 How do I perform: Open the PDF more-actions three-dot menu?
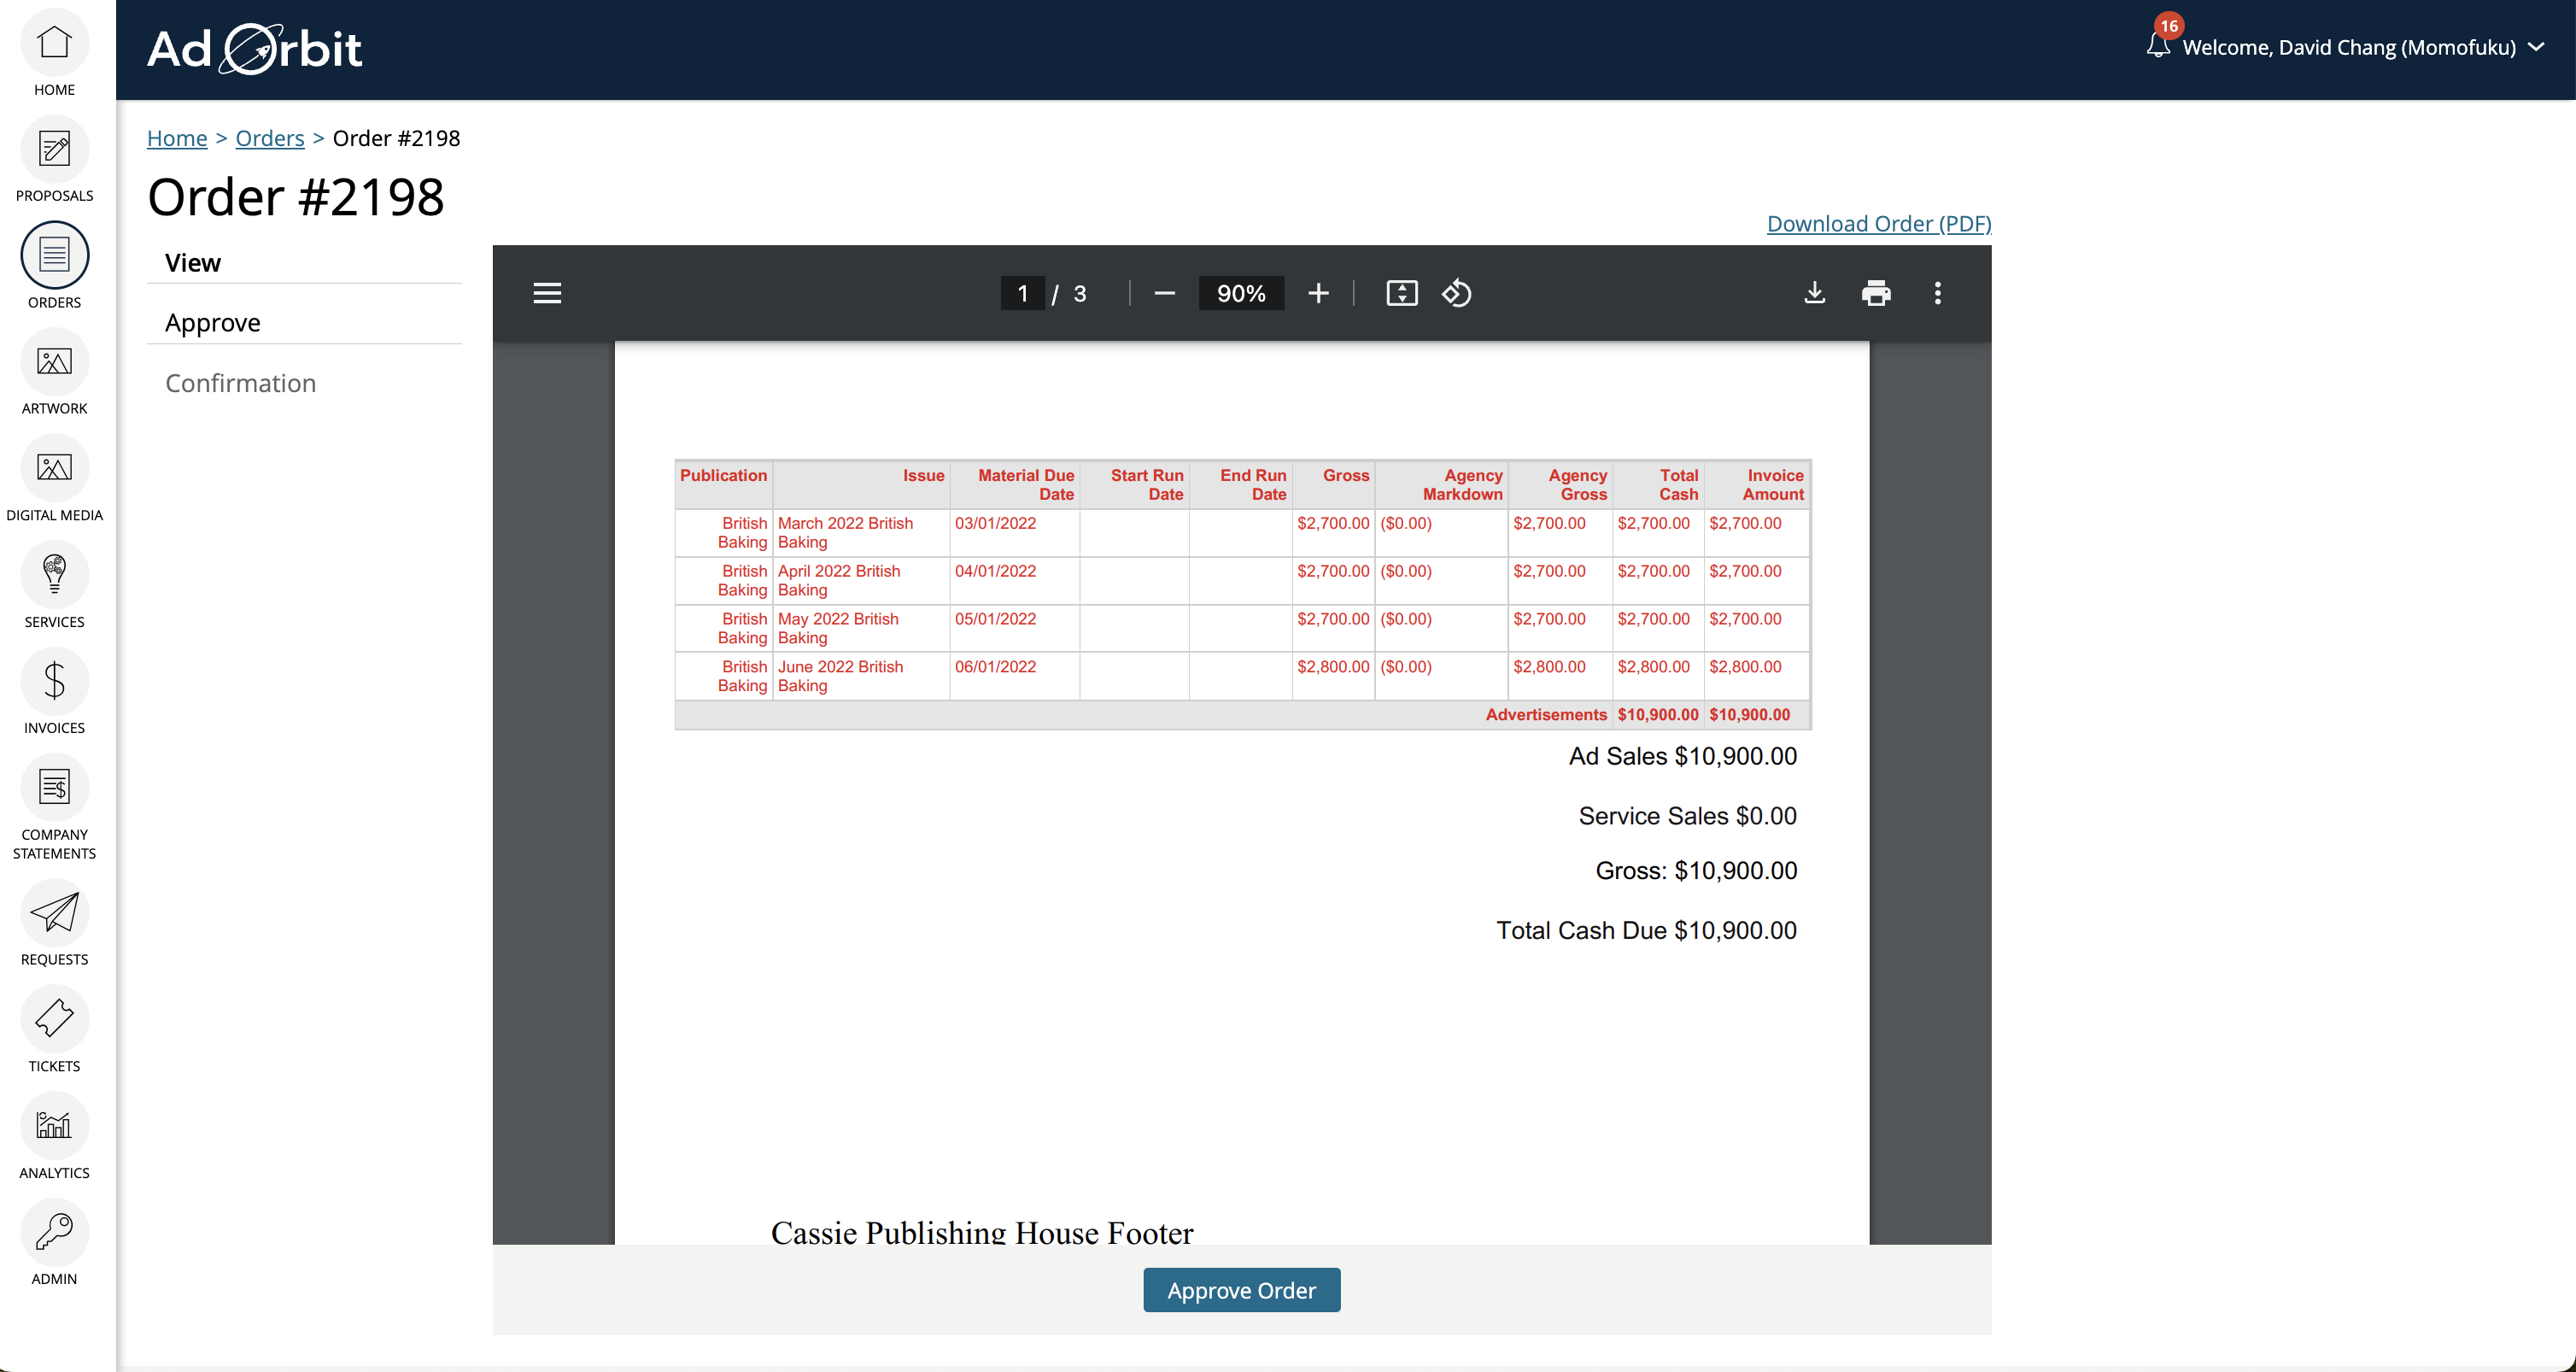(x=1937, y=293)
